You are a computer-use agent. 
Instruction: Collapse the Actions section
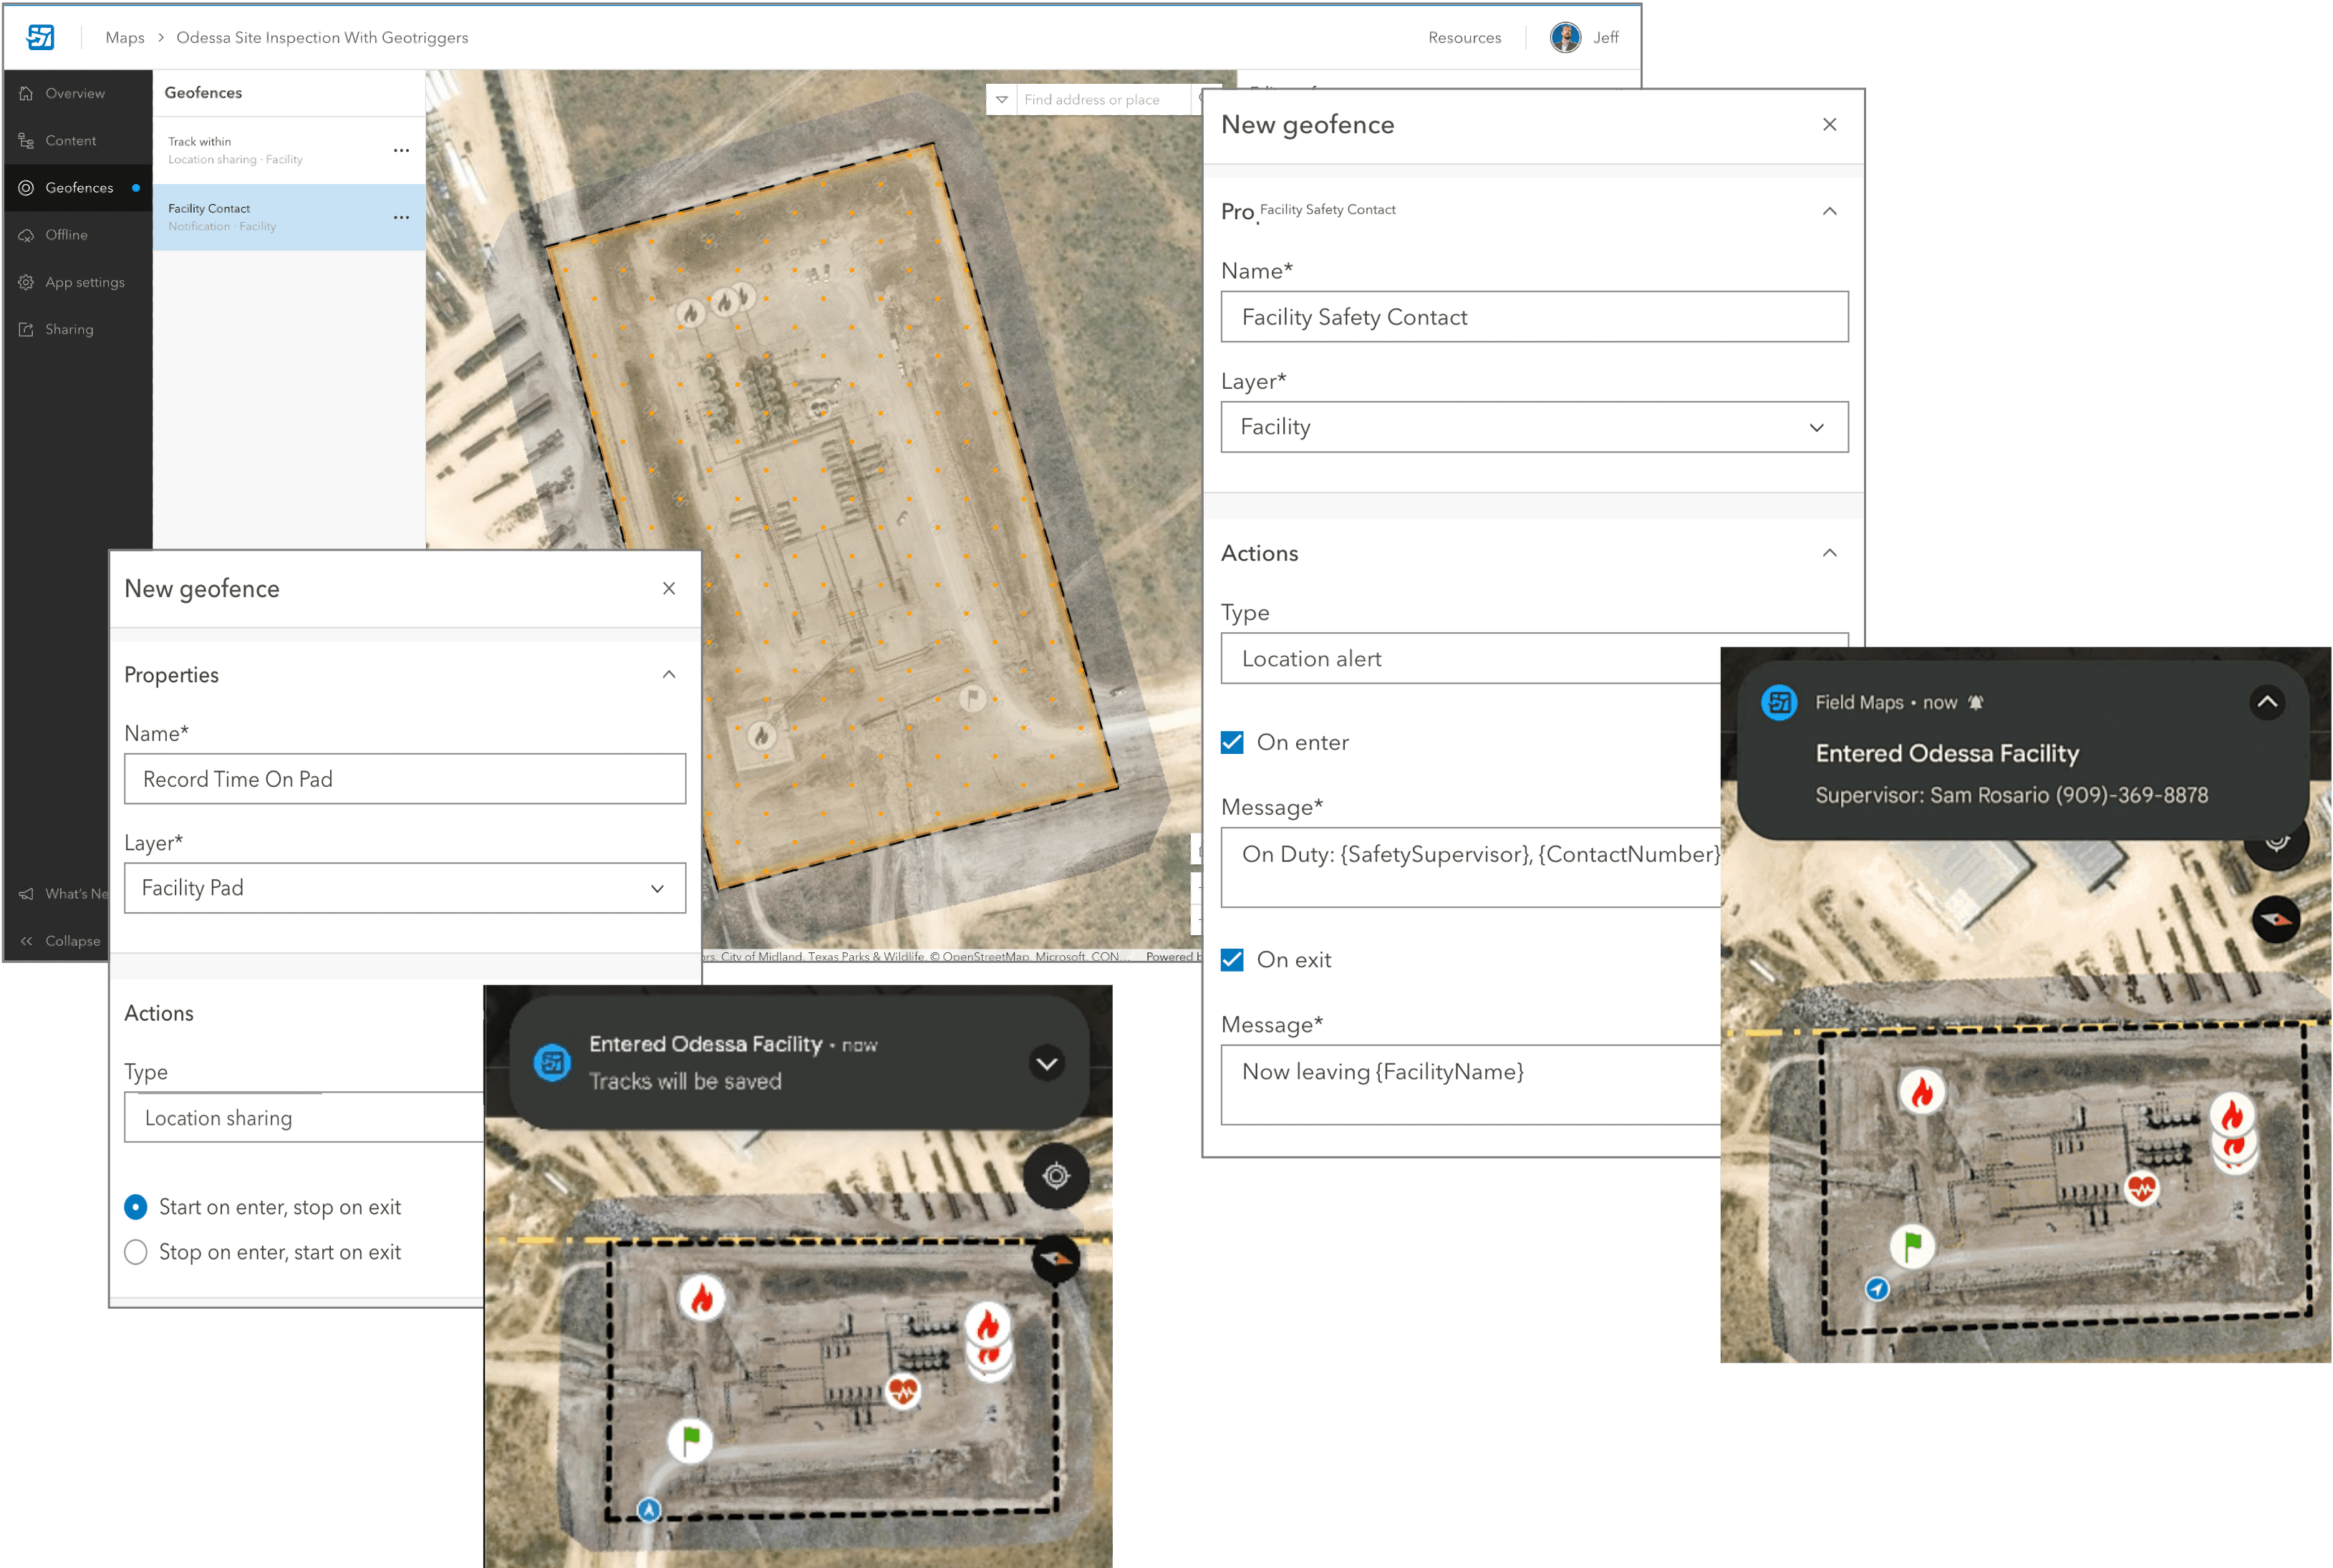pos(1829,551)
